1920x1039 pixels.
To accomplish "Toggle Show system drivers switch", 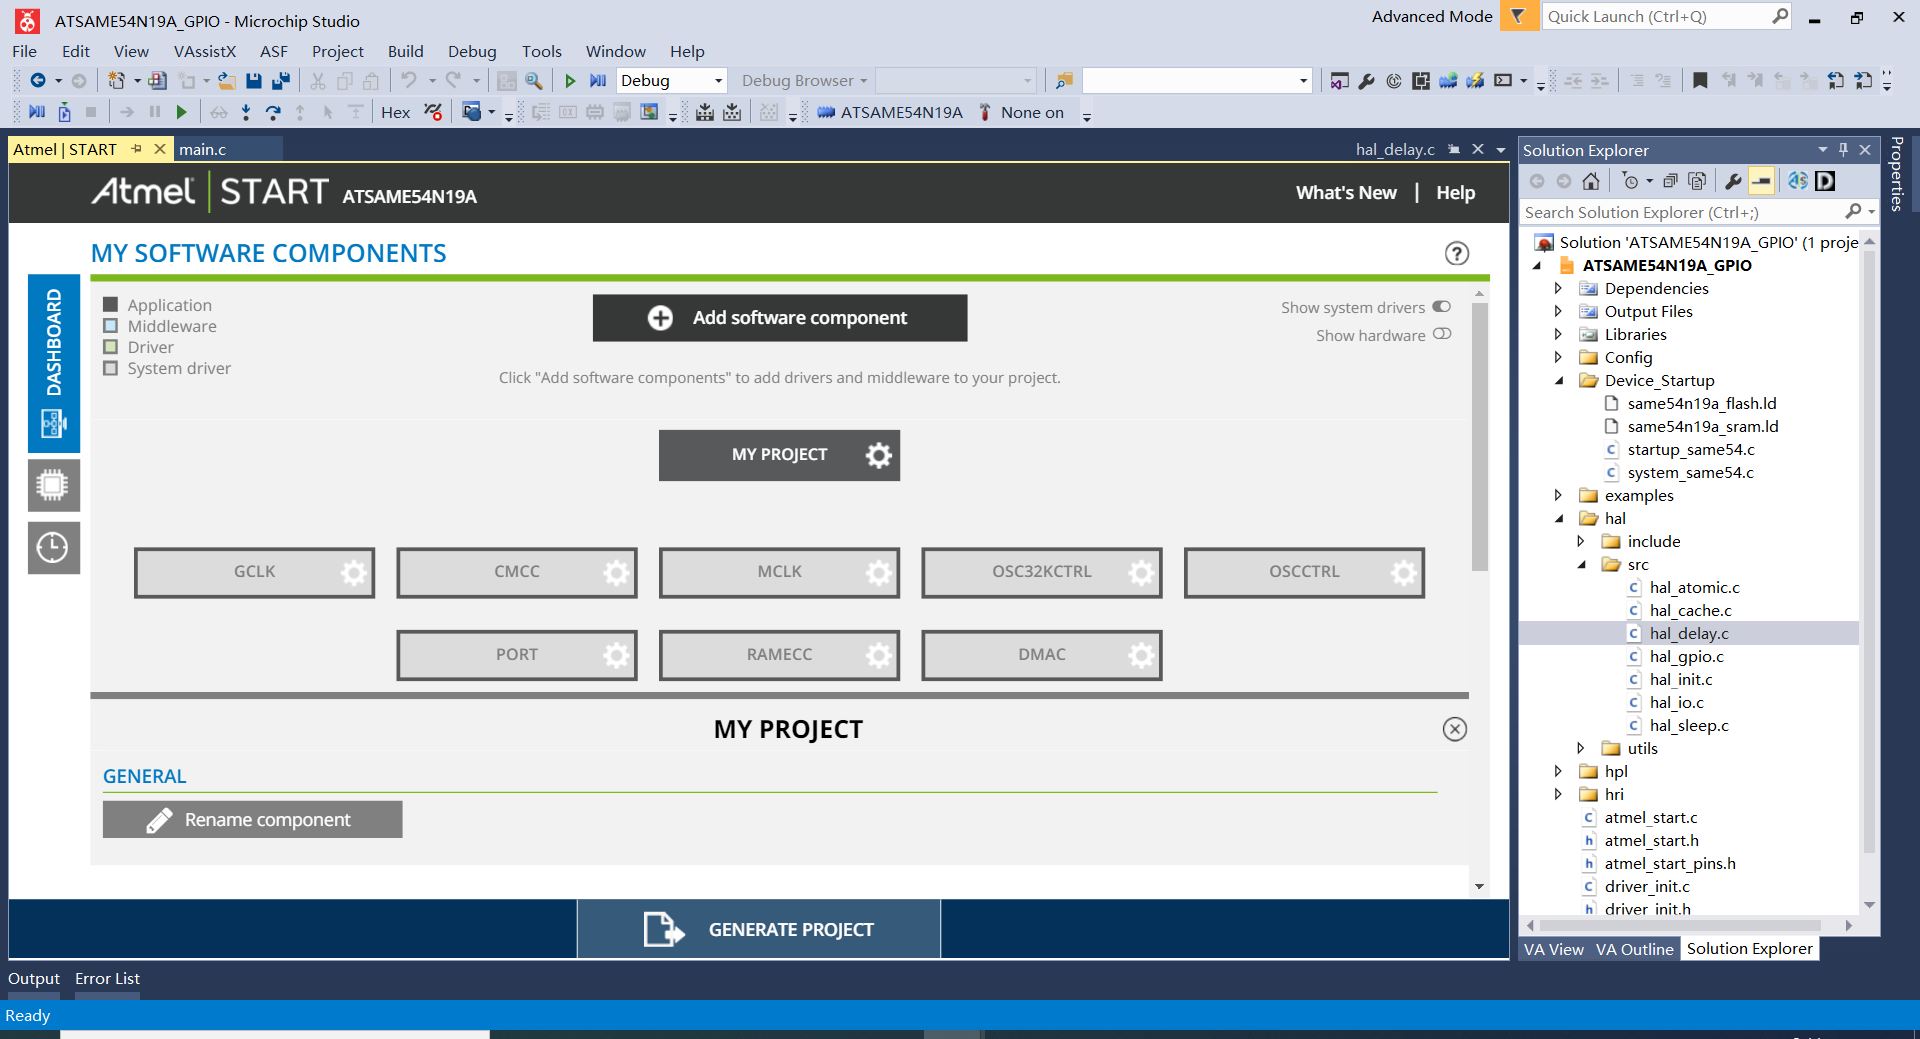I will pos(1441,307).
